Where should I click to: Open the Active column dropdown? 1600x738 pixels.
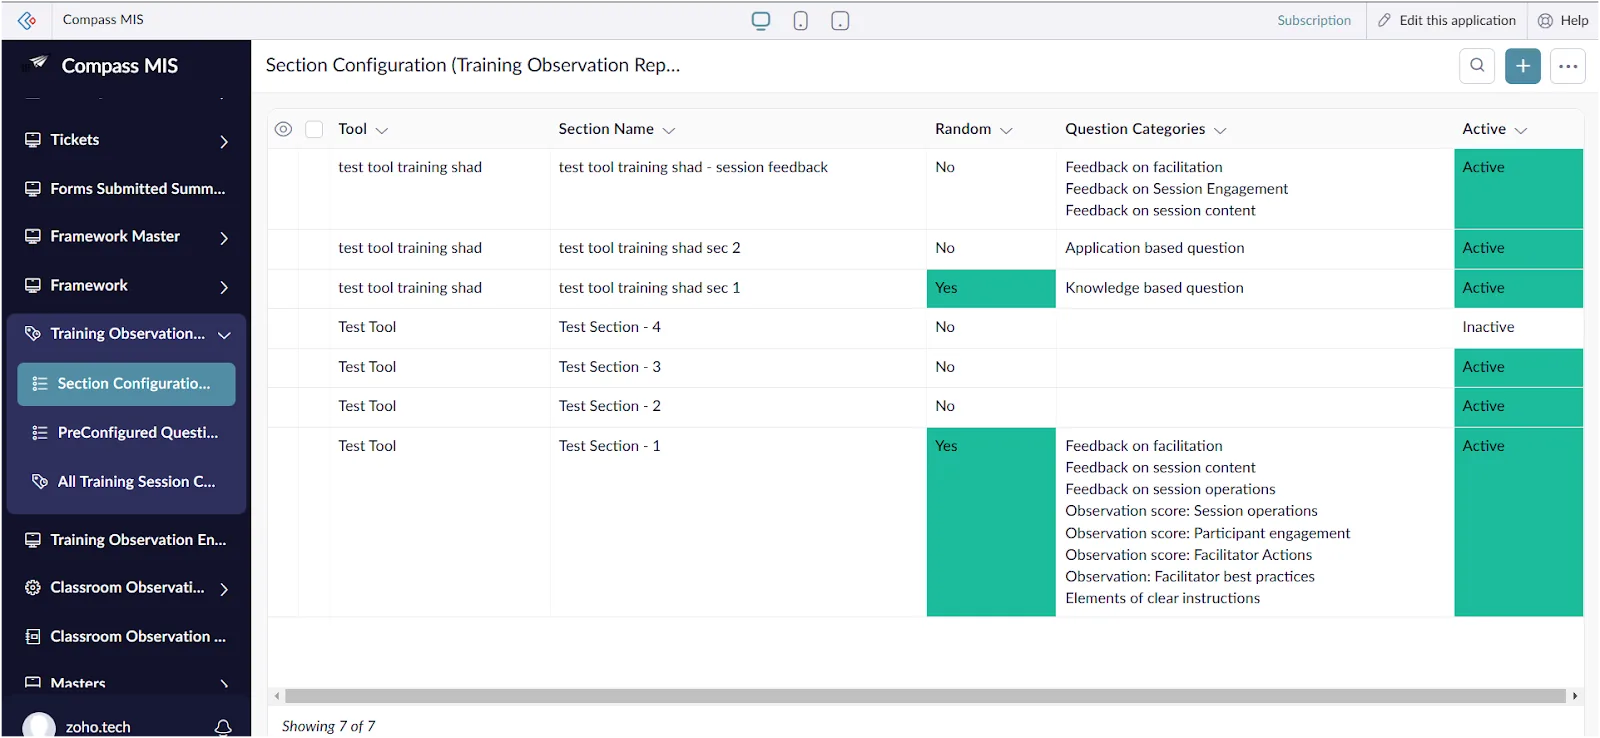[1521, 130]
